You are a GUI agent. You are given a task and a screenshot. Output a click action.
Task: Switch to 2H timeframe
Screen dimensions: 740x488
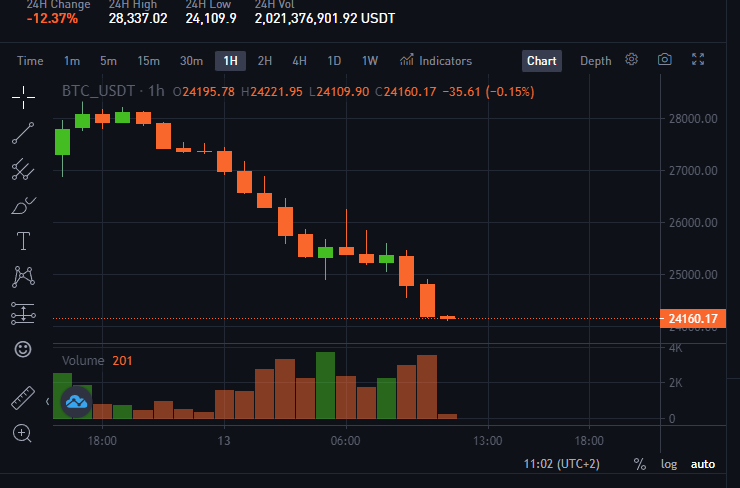265,61
